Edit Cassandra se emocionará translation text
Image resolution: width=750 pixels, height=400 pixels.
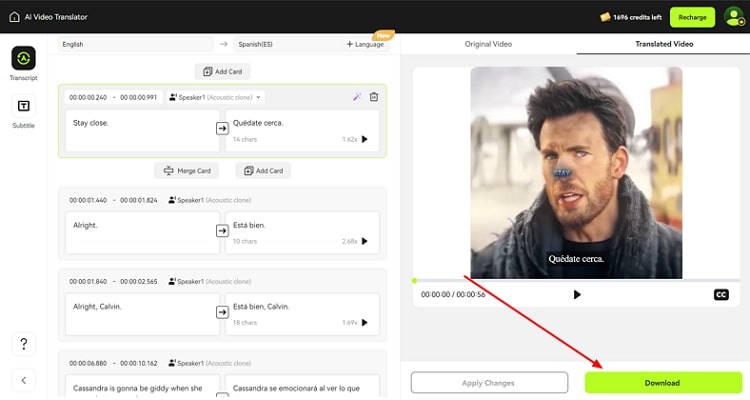(x=302, y=388)
